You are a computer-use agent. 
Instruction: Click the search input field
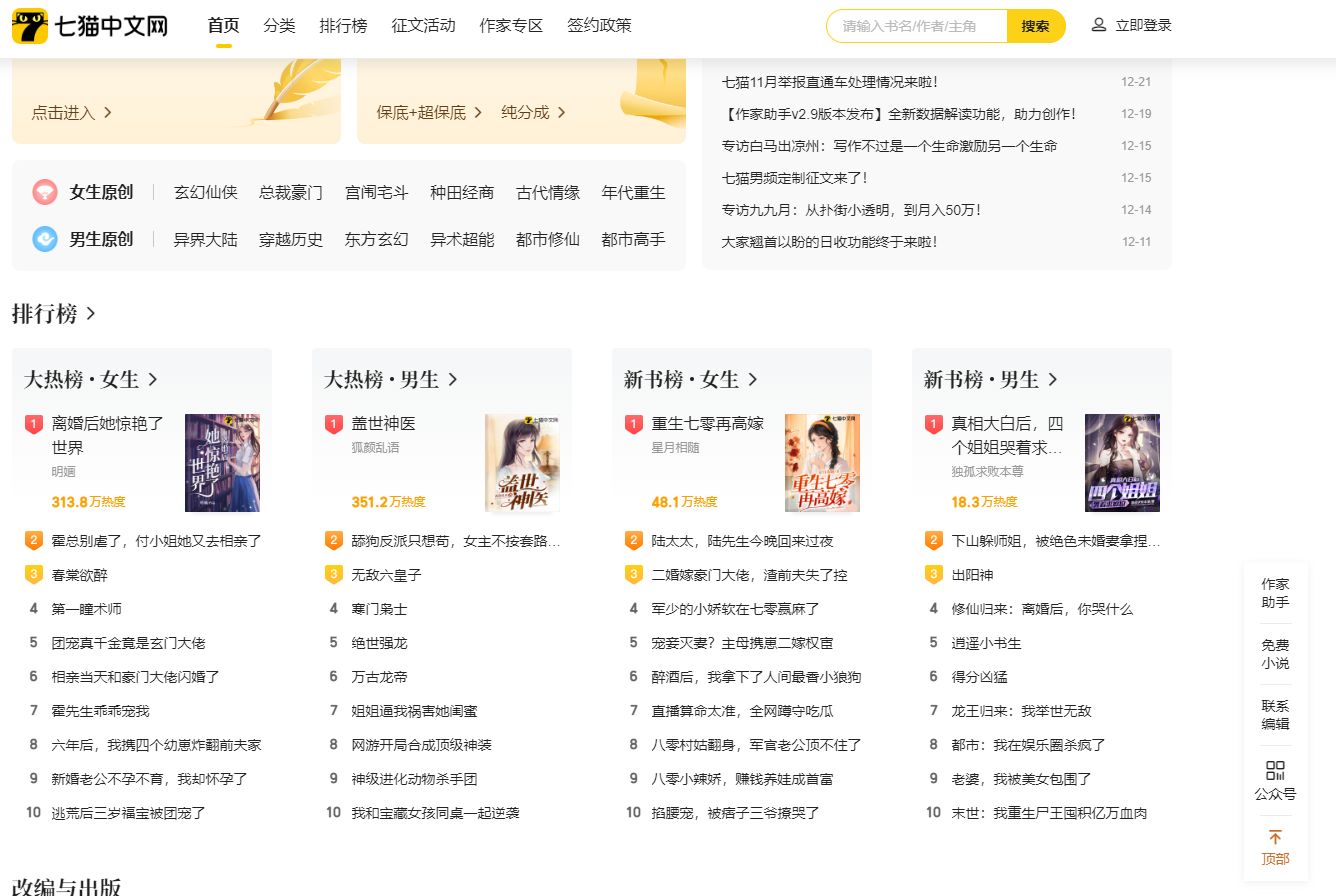915,26
